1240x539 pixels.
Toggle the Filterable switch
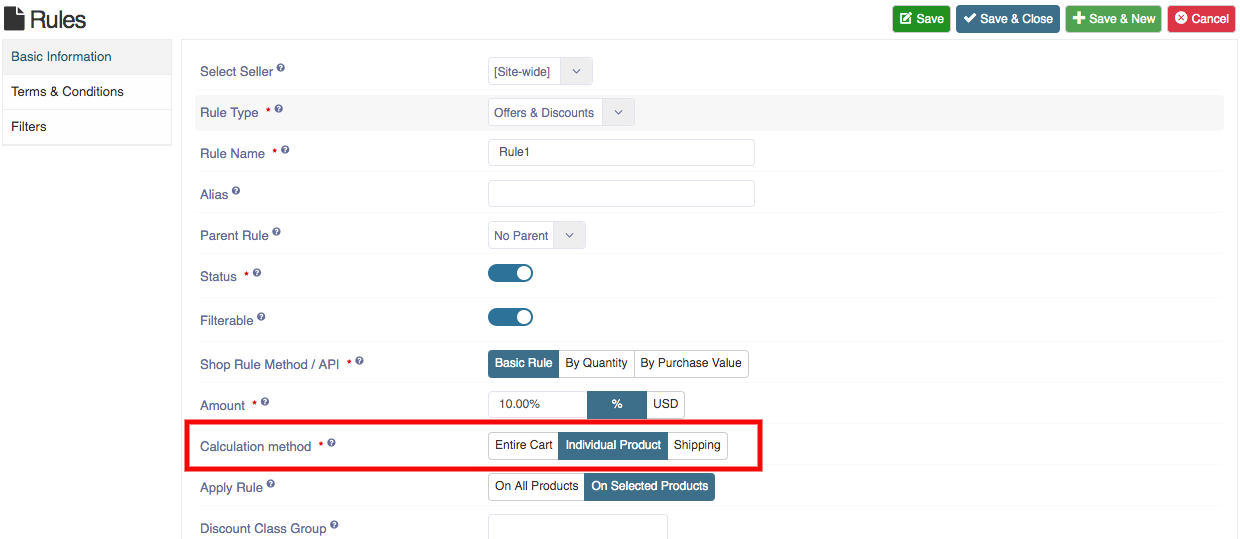[510, 317]
